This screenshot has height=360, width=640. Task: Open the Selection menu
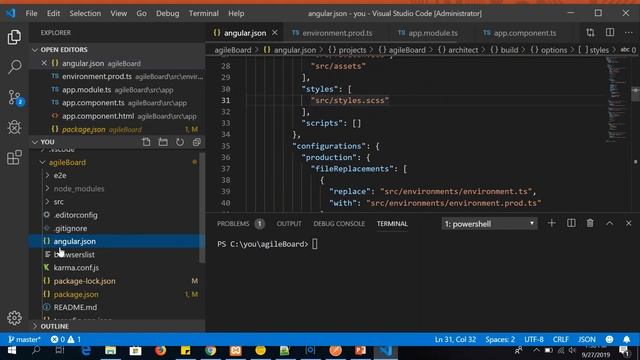pyautogui.click(x=85, y=13)
